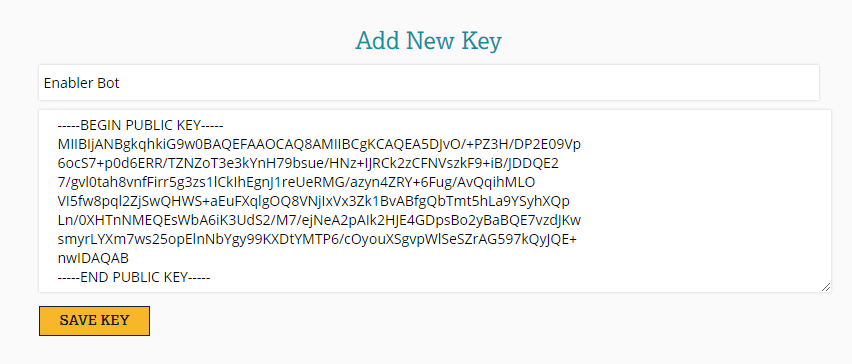852x364 pixels.
Task: Click the key line starting with Ln/0XHTnNMEQEsWbA6
Action: (x=319, y=221)
